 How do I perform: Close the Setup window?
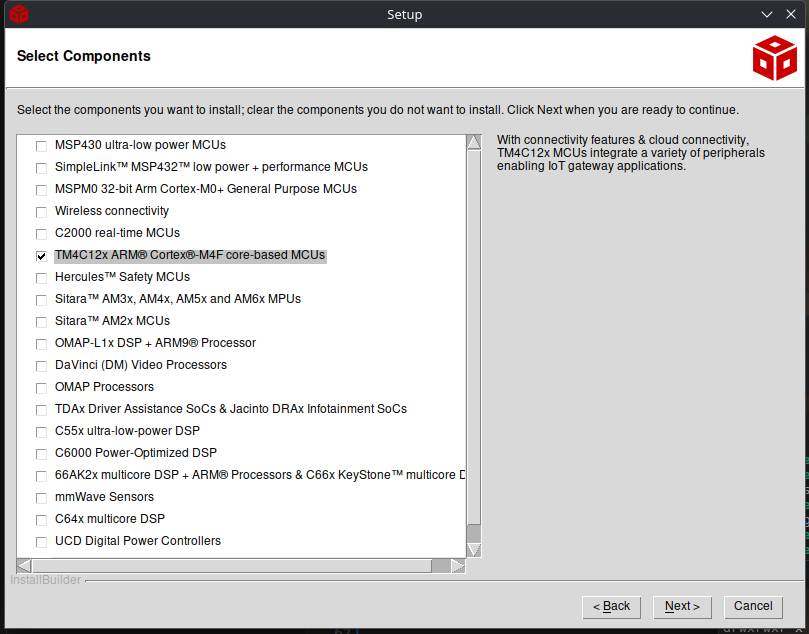[791, 14]
